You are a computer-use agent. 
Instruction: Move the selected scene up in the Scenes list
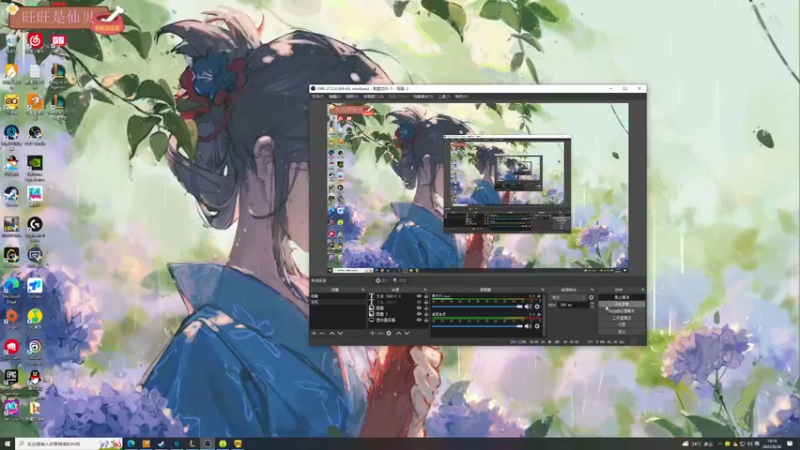click(x=332, y=333)
